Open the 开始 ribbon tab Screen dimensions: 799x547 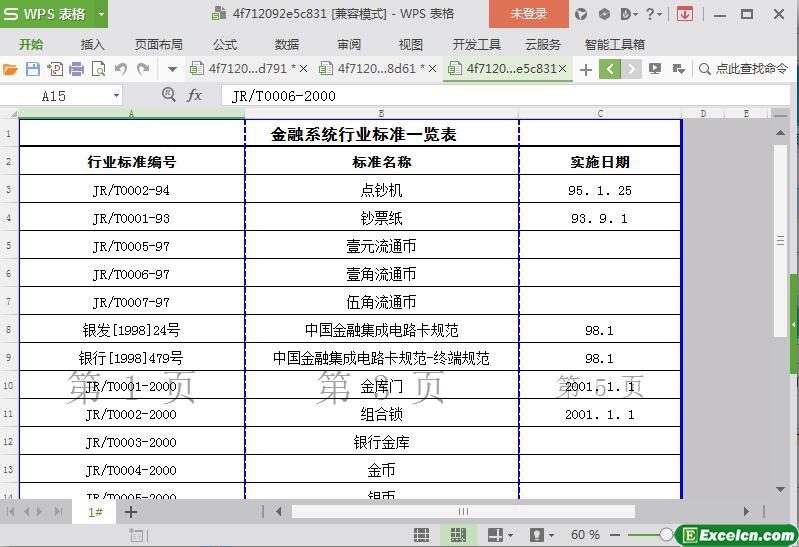(31, 44)
